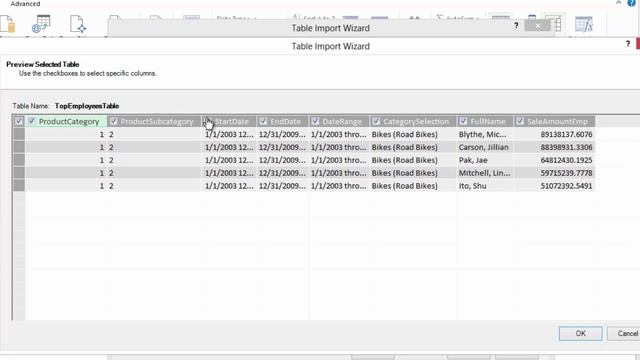The height and width of the screenshot is (360, 640).
Task: Click the 'Ito, Shu' name cell
Action: pyautogui.click(x=485, y=186)
